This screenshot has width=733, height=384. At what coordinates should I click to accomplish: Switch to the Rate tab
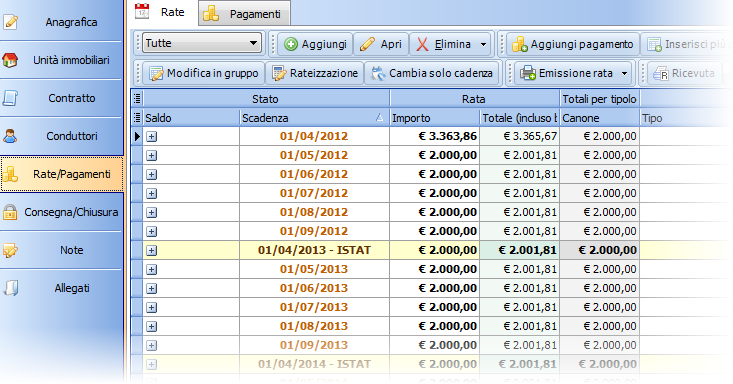164,12
